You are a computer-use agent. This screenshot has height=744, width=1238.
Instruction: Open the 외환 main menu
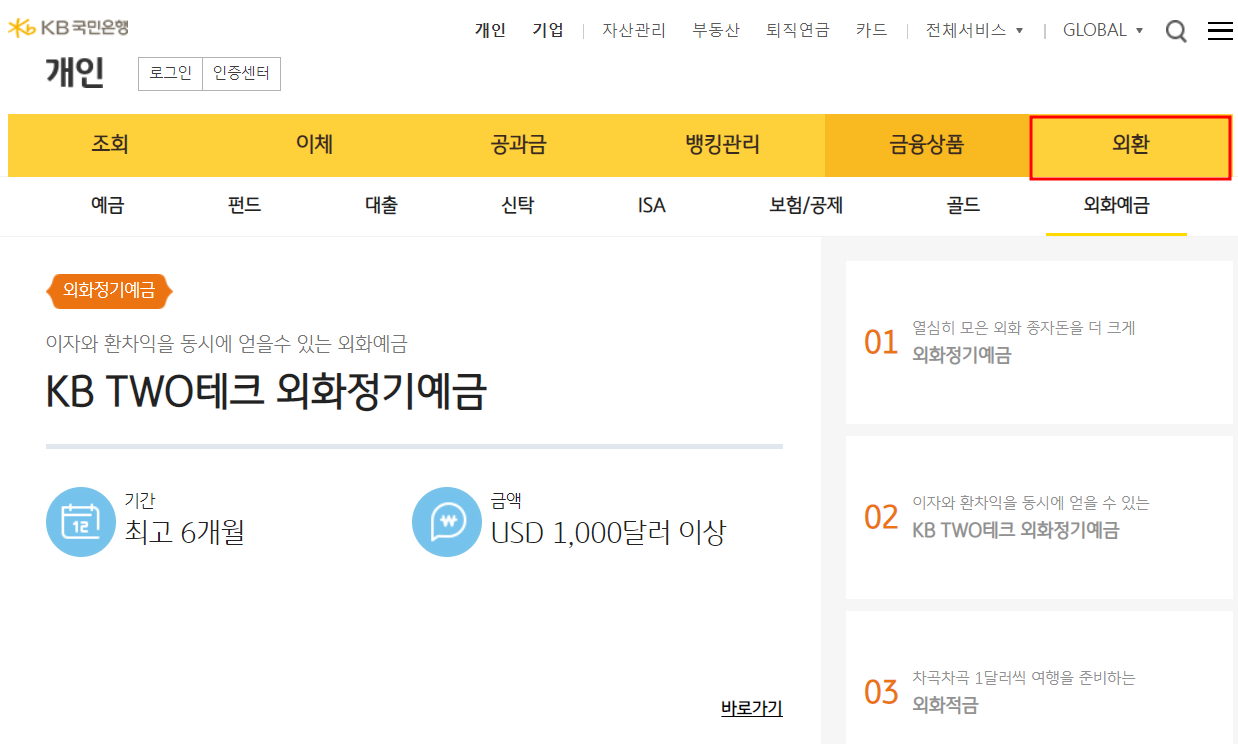click(x=1130, y=146)
